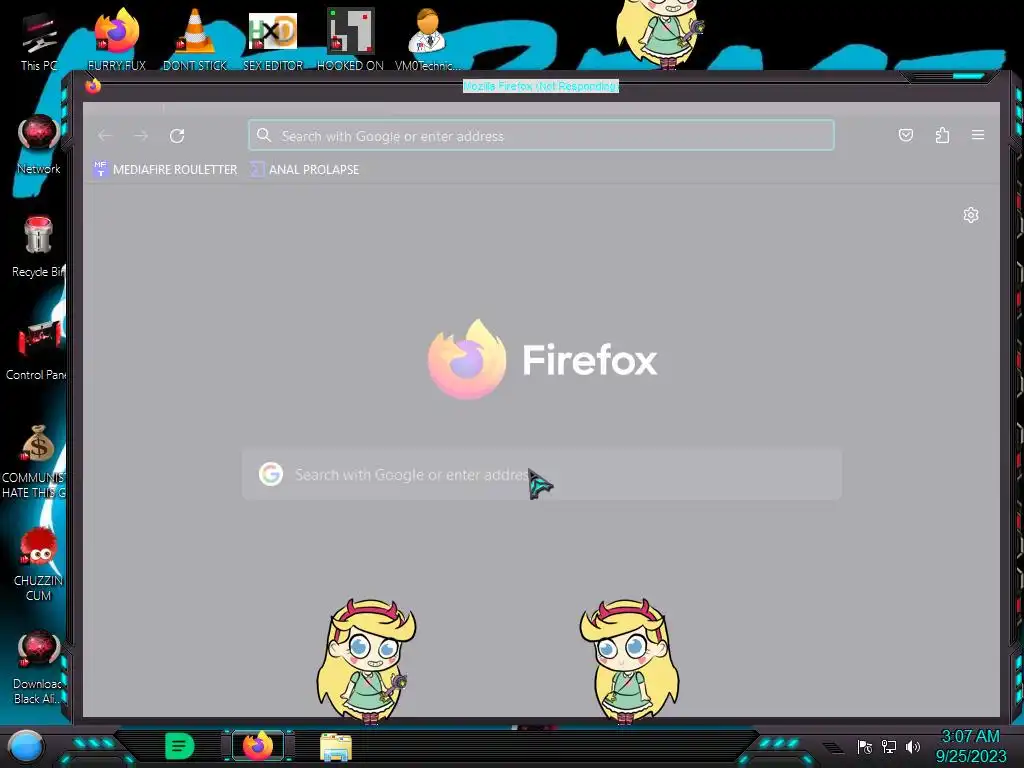
Task: Open the VLC cone desktop shortcut
Action: click(x=195, y=39)
